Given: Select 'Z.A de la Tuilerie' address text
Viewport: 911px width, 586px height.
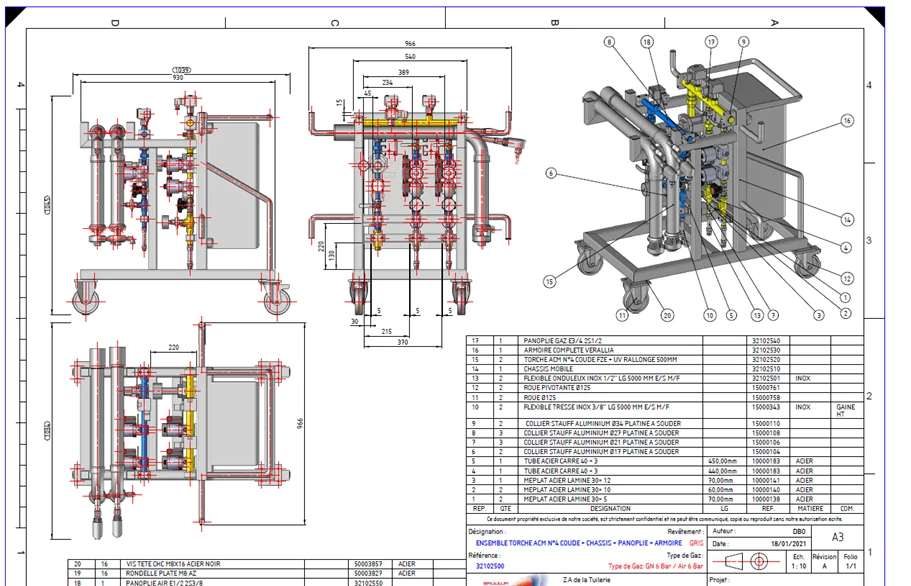Looking at the screenshot, I should click(x=586, y=579).
